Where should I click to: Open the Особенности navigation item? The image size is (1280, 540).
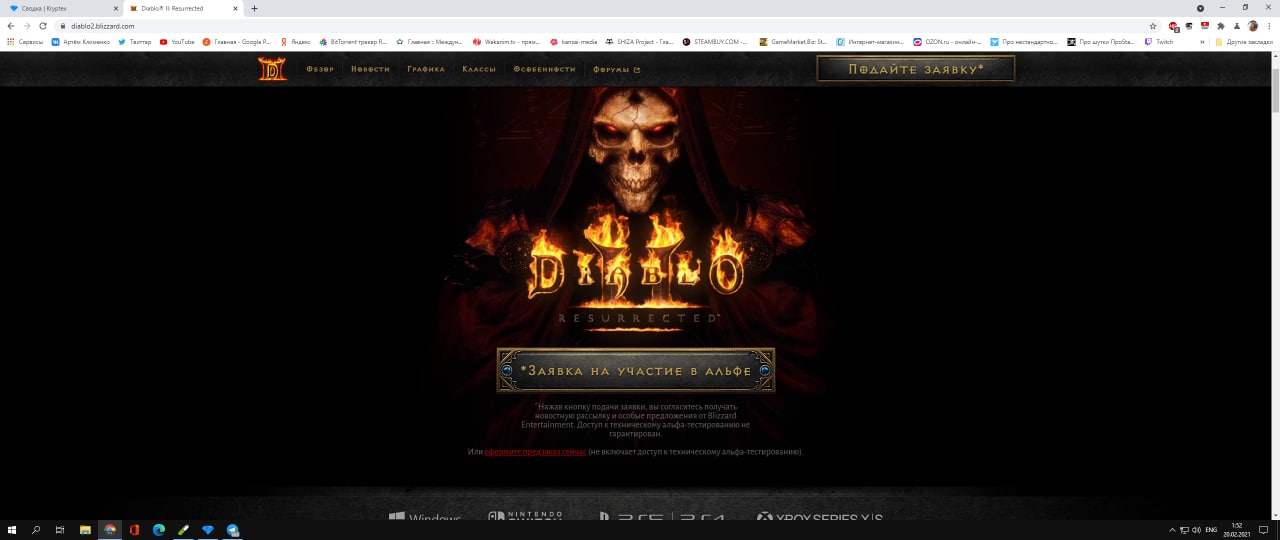click(544, 69)
